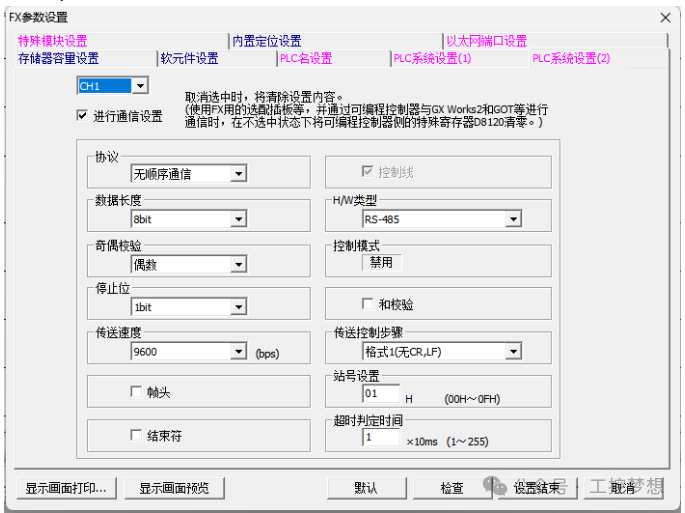Click 显示画面预览 button
Image resolution: width=685 pixels, height=513 pixels.
174,488
